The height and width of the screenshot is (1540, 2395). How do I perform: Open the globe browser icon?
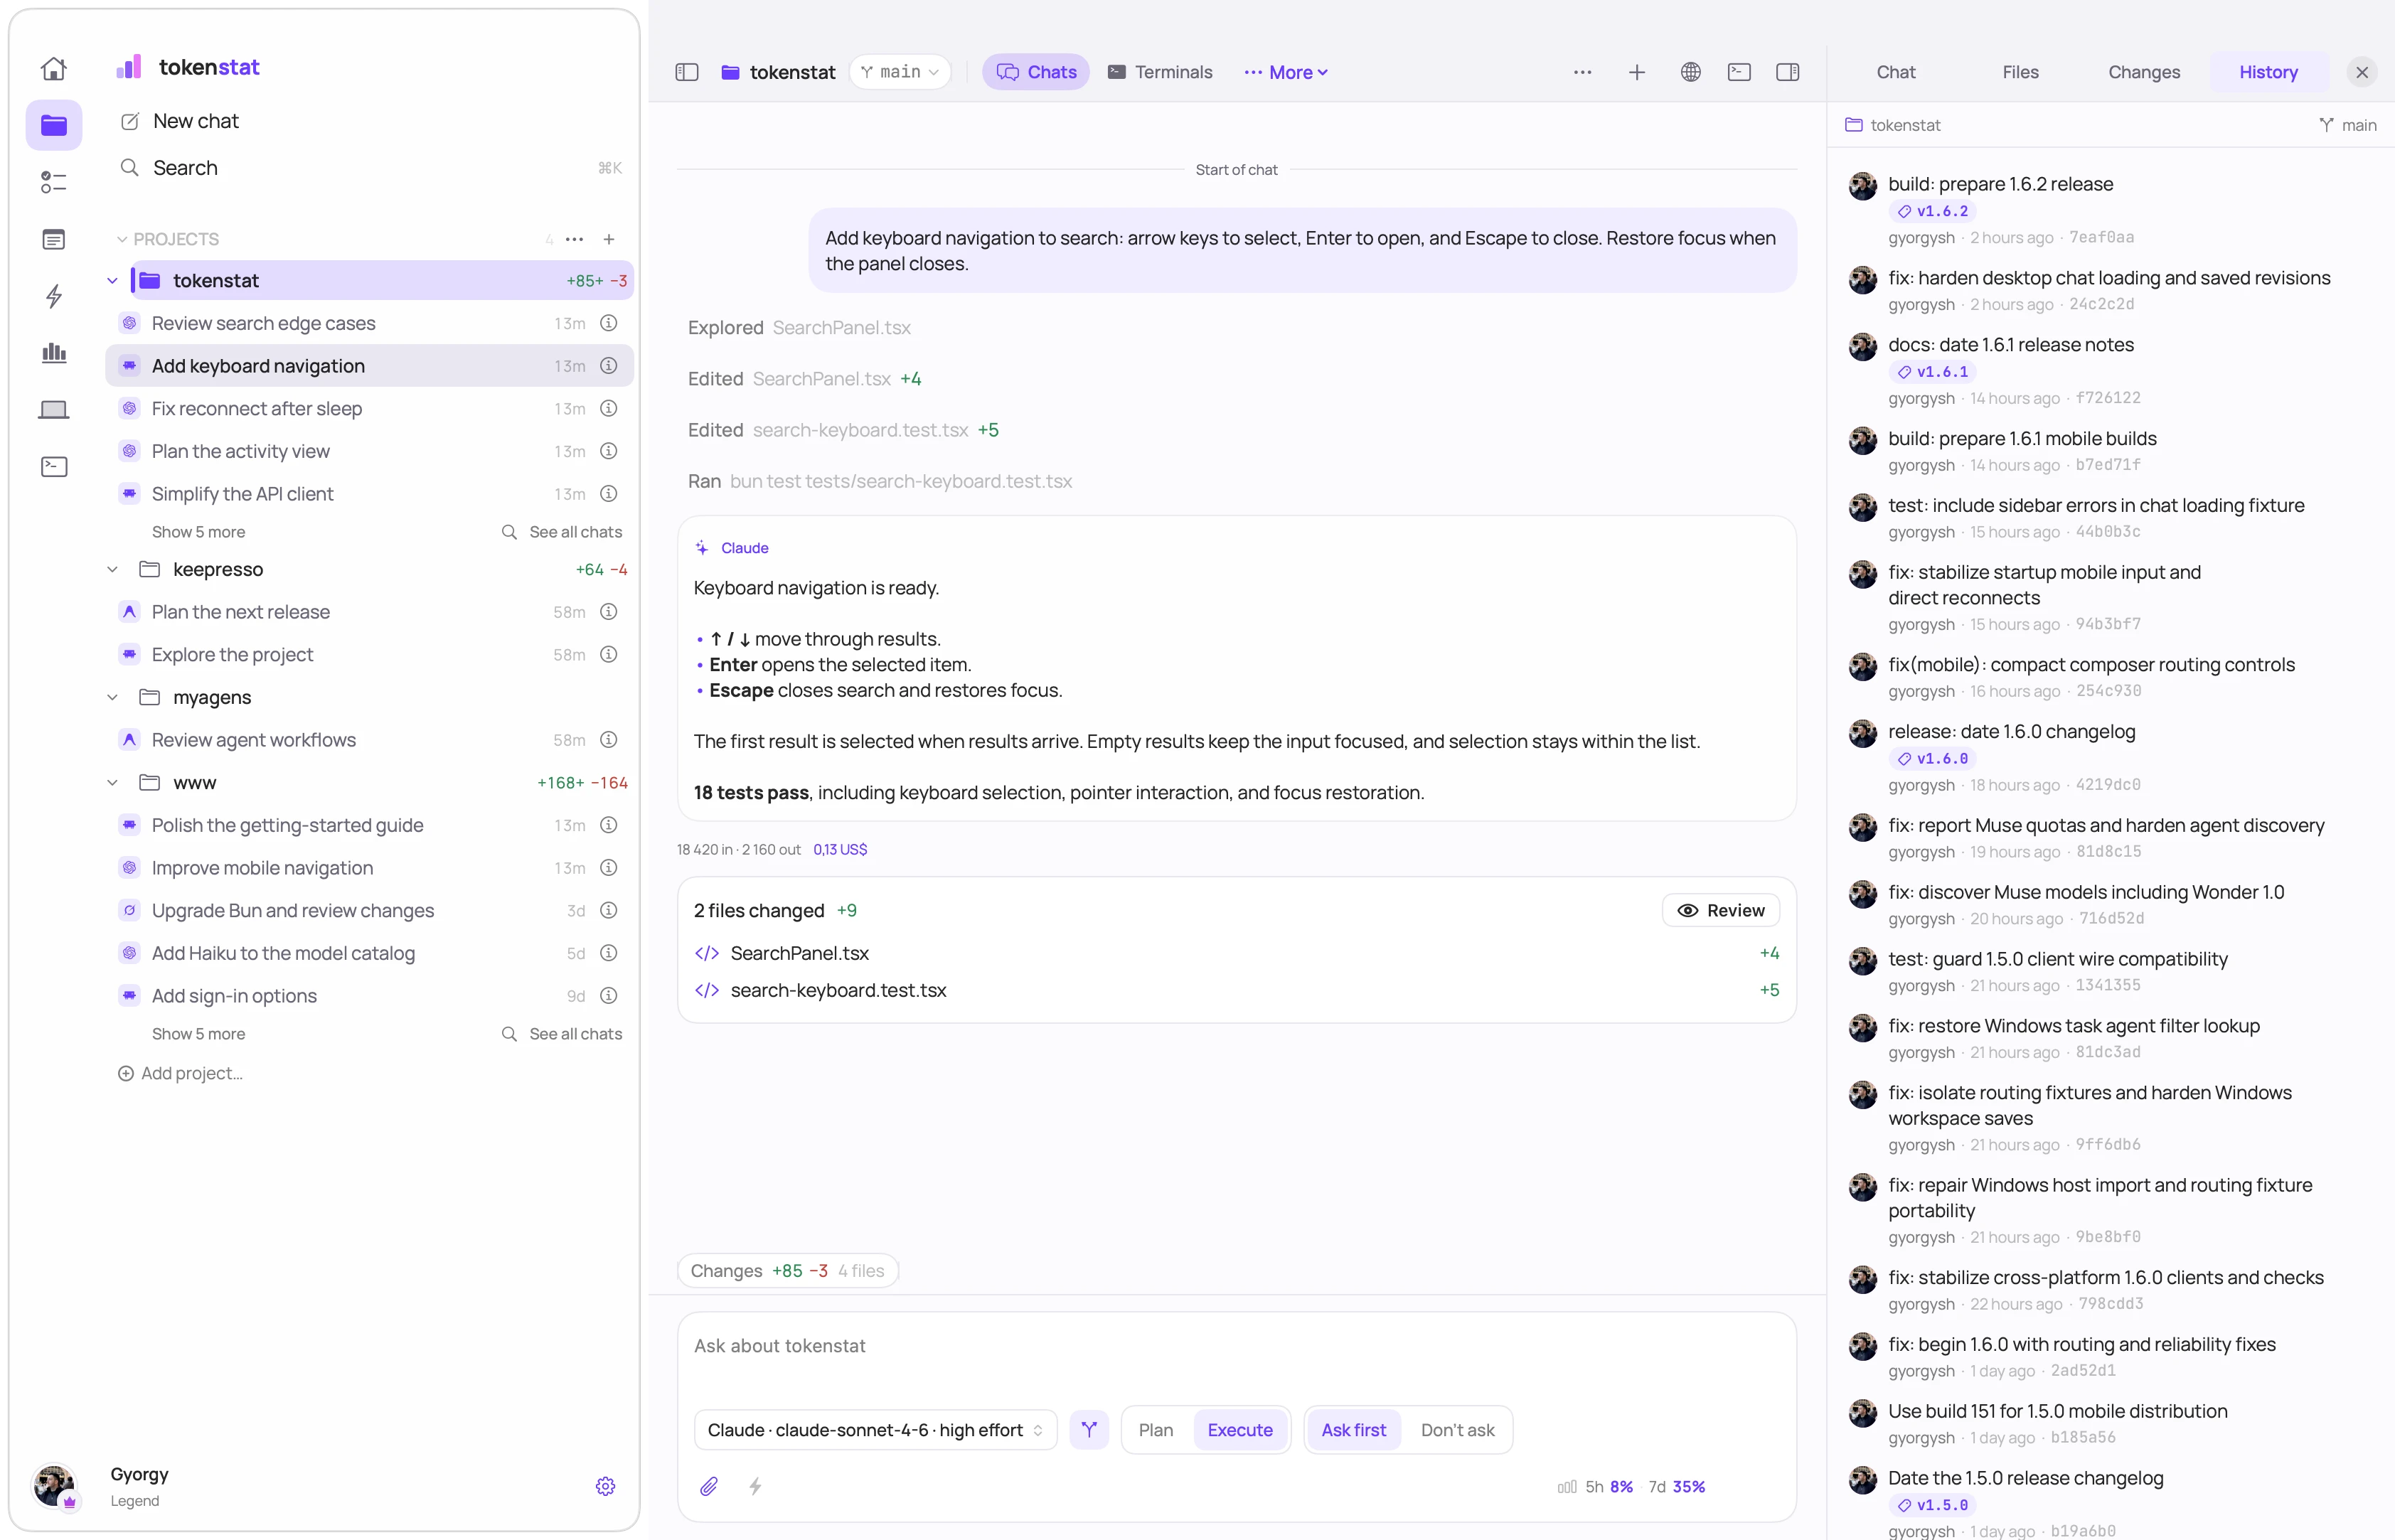(x=1691, y=72)
